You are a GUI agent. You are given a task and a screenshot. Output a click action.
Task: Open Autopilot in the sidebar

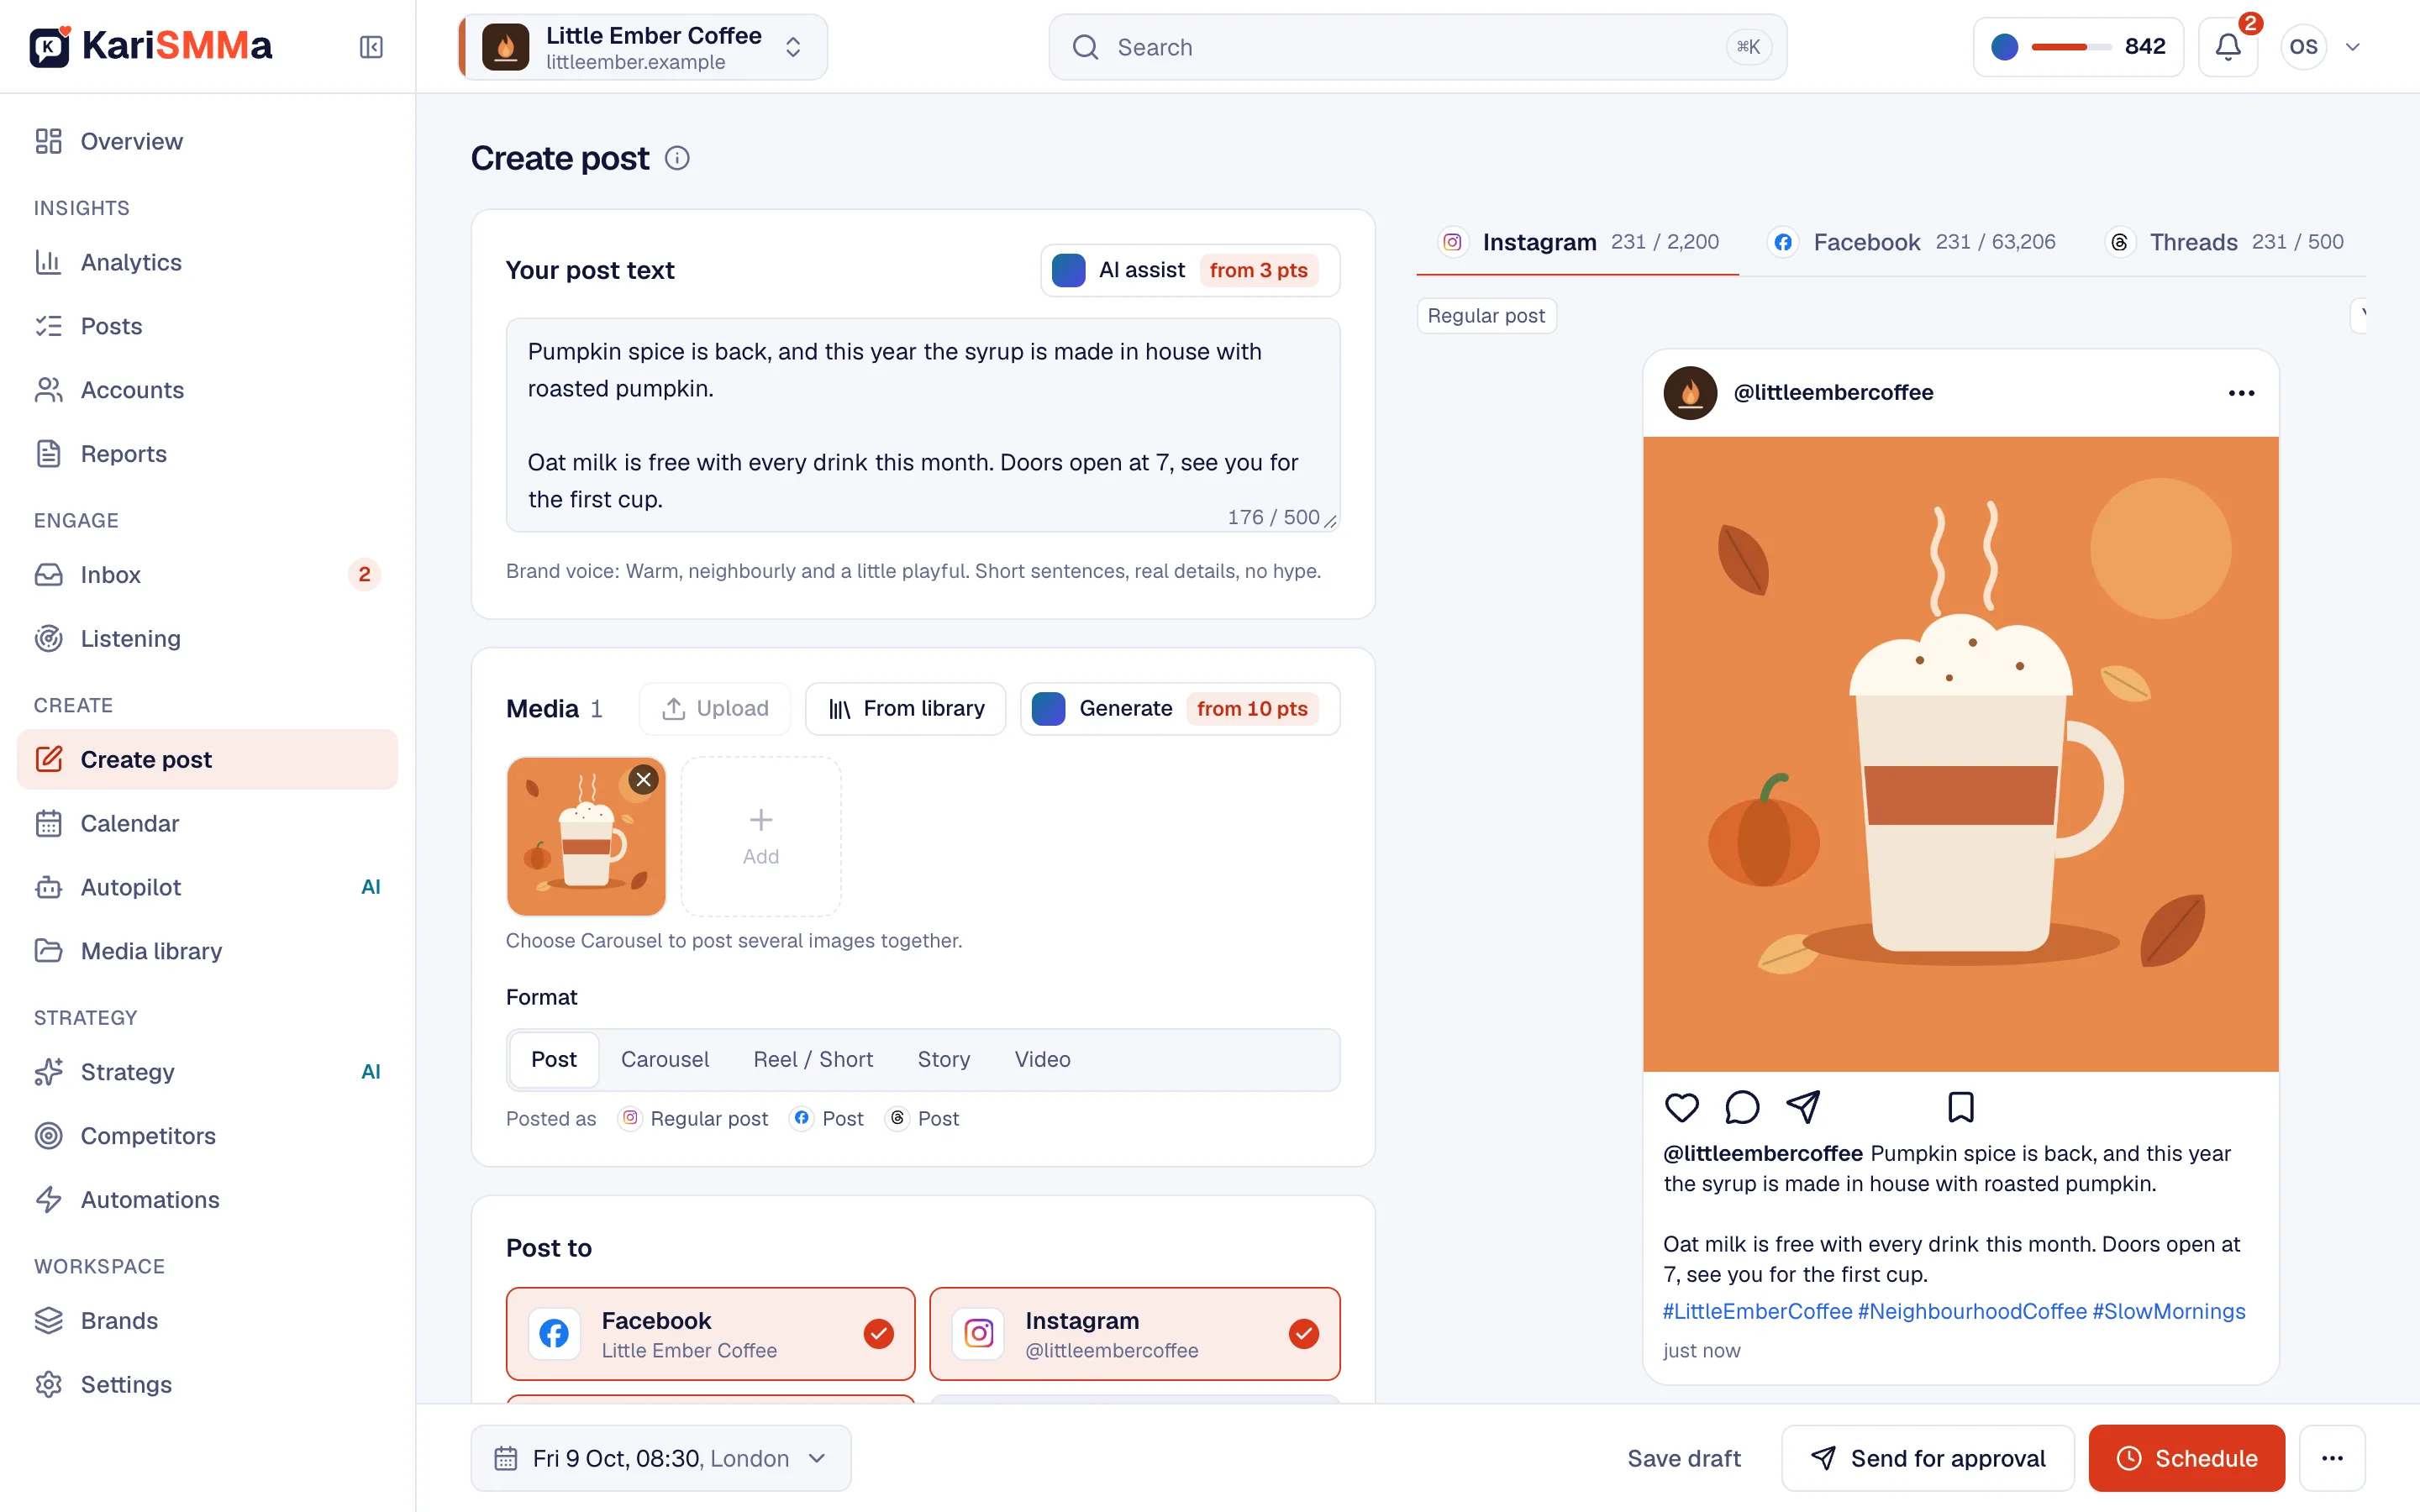[207, 887]
